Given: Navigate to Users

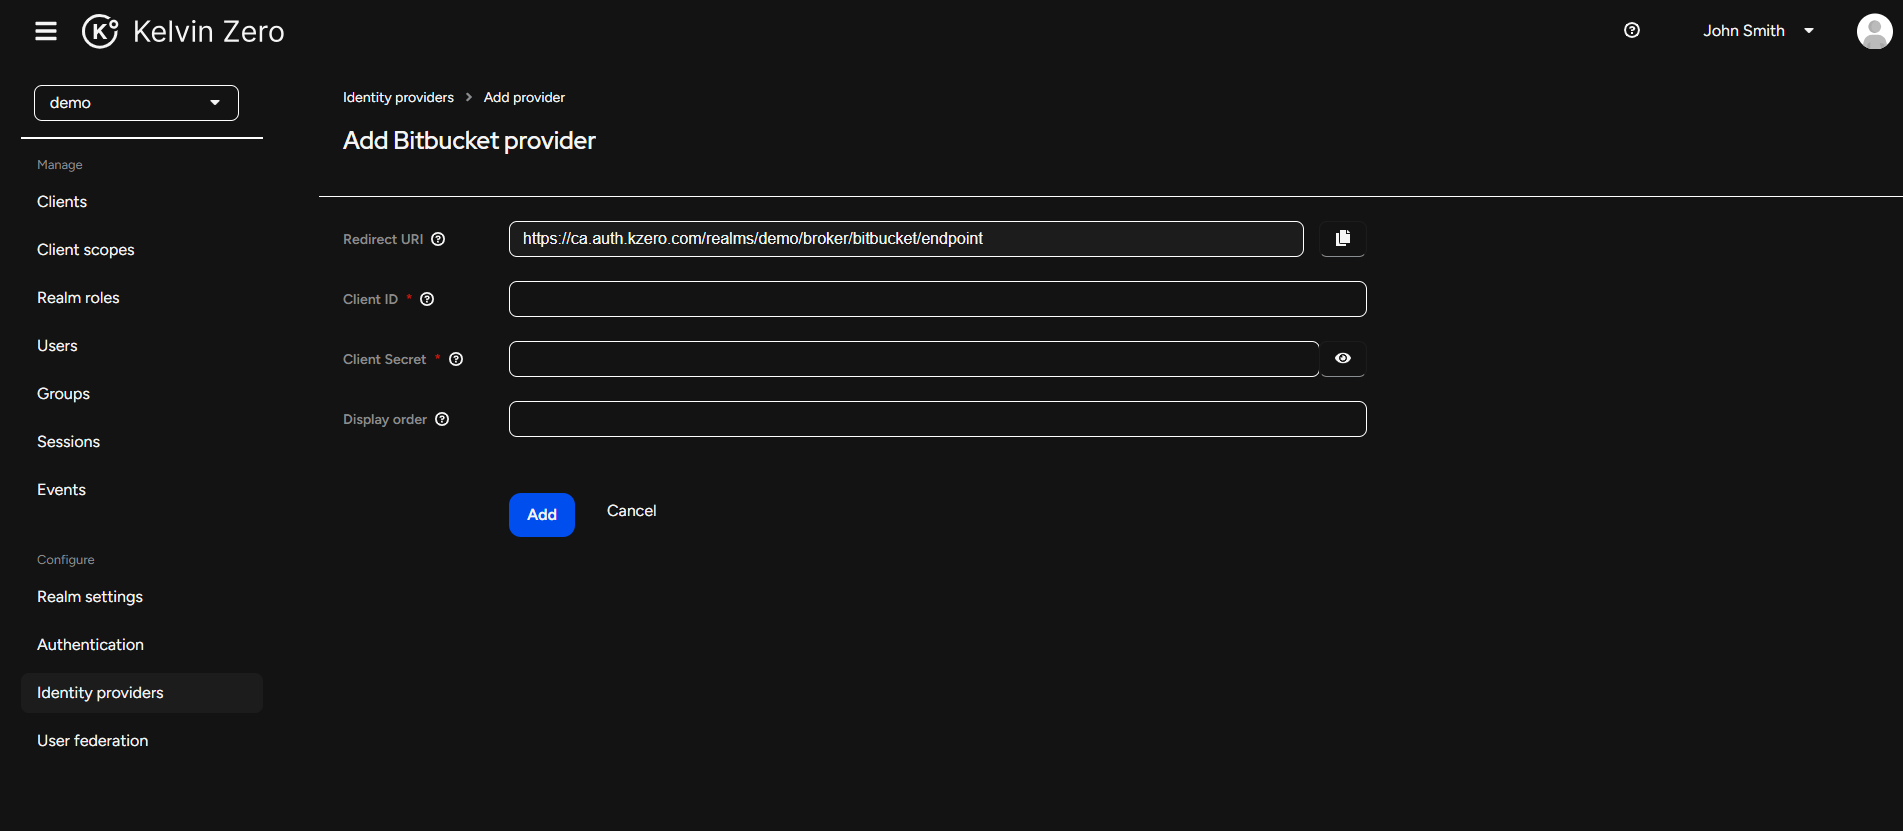Looking at the screenshot, I should coord(57,346).
